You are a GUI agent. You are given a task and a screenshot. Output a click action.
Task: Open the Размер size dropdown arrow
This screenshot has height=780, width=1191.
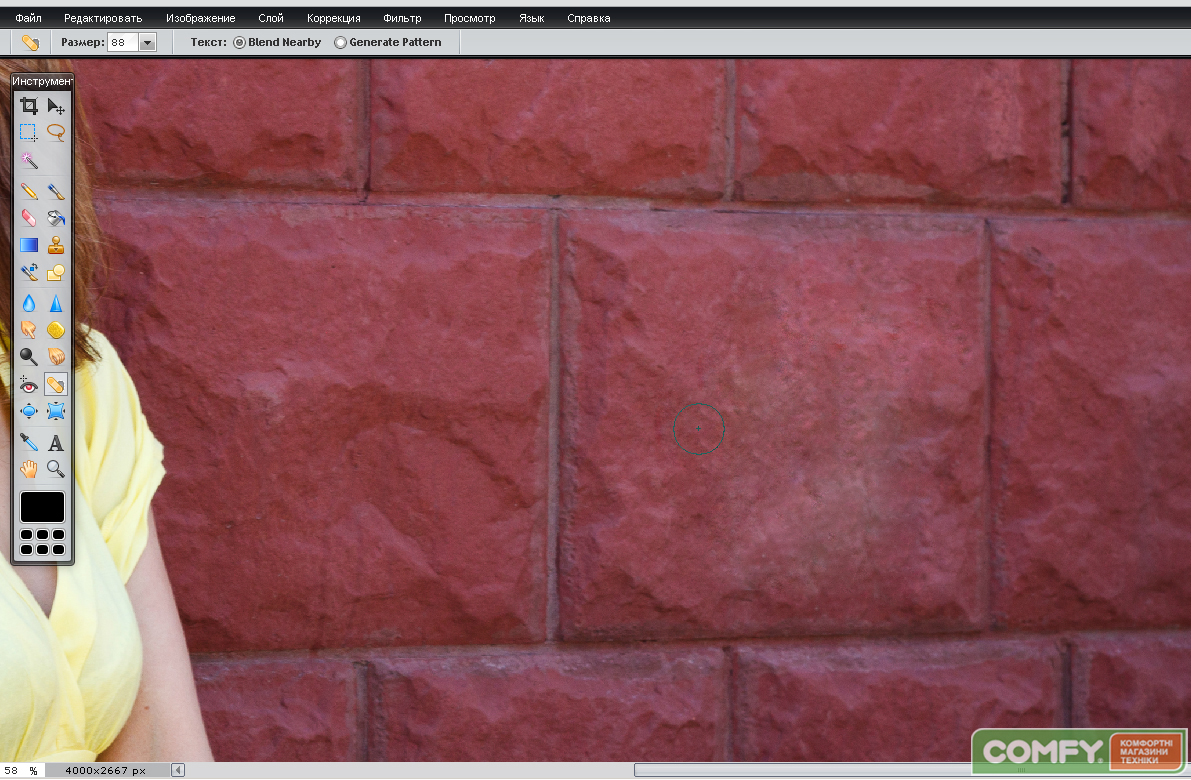click(148, 43)
